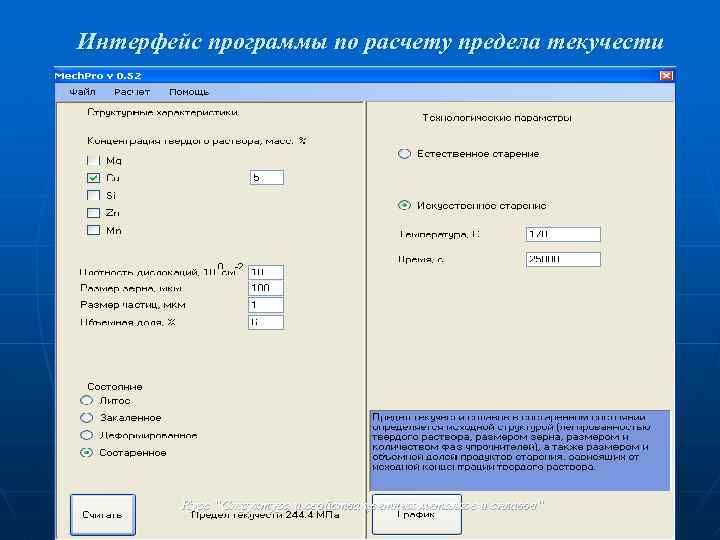Click the Предел текучести 244.4 МПа result
The image size is (720, 540).
pyautogui.click(x=265, y=515)
